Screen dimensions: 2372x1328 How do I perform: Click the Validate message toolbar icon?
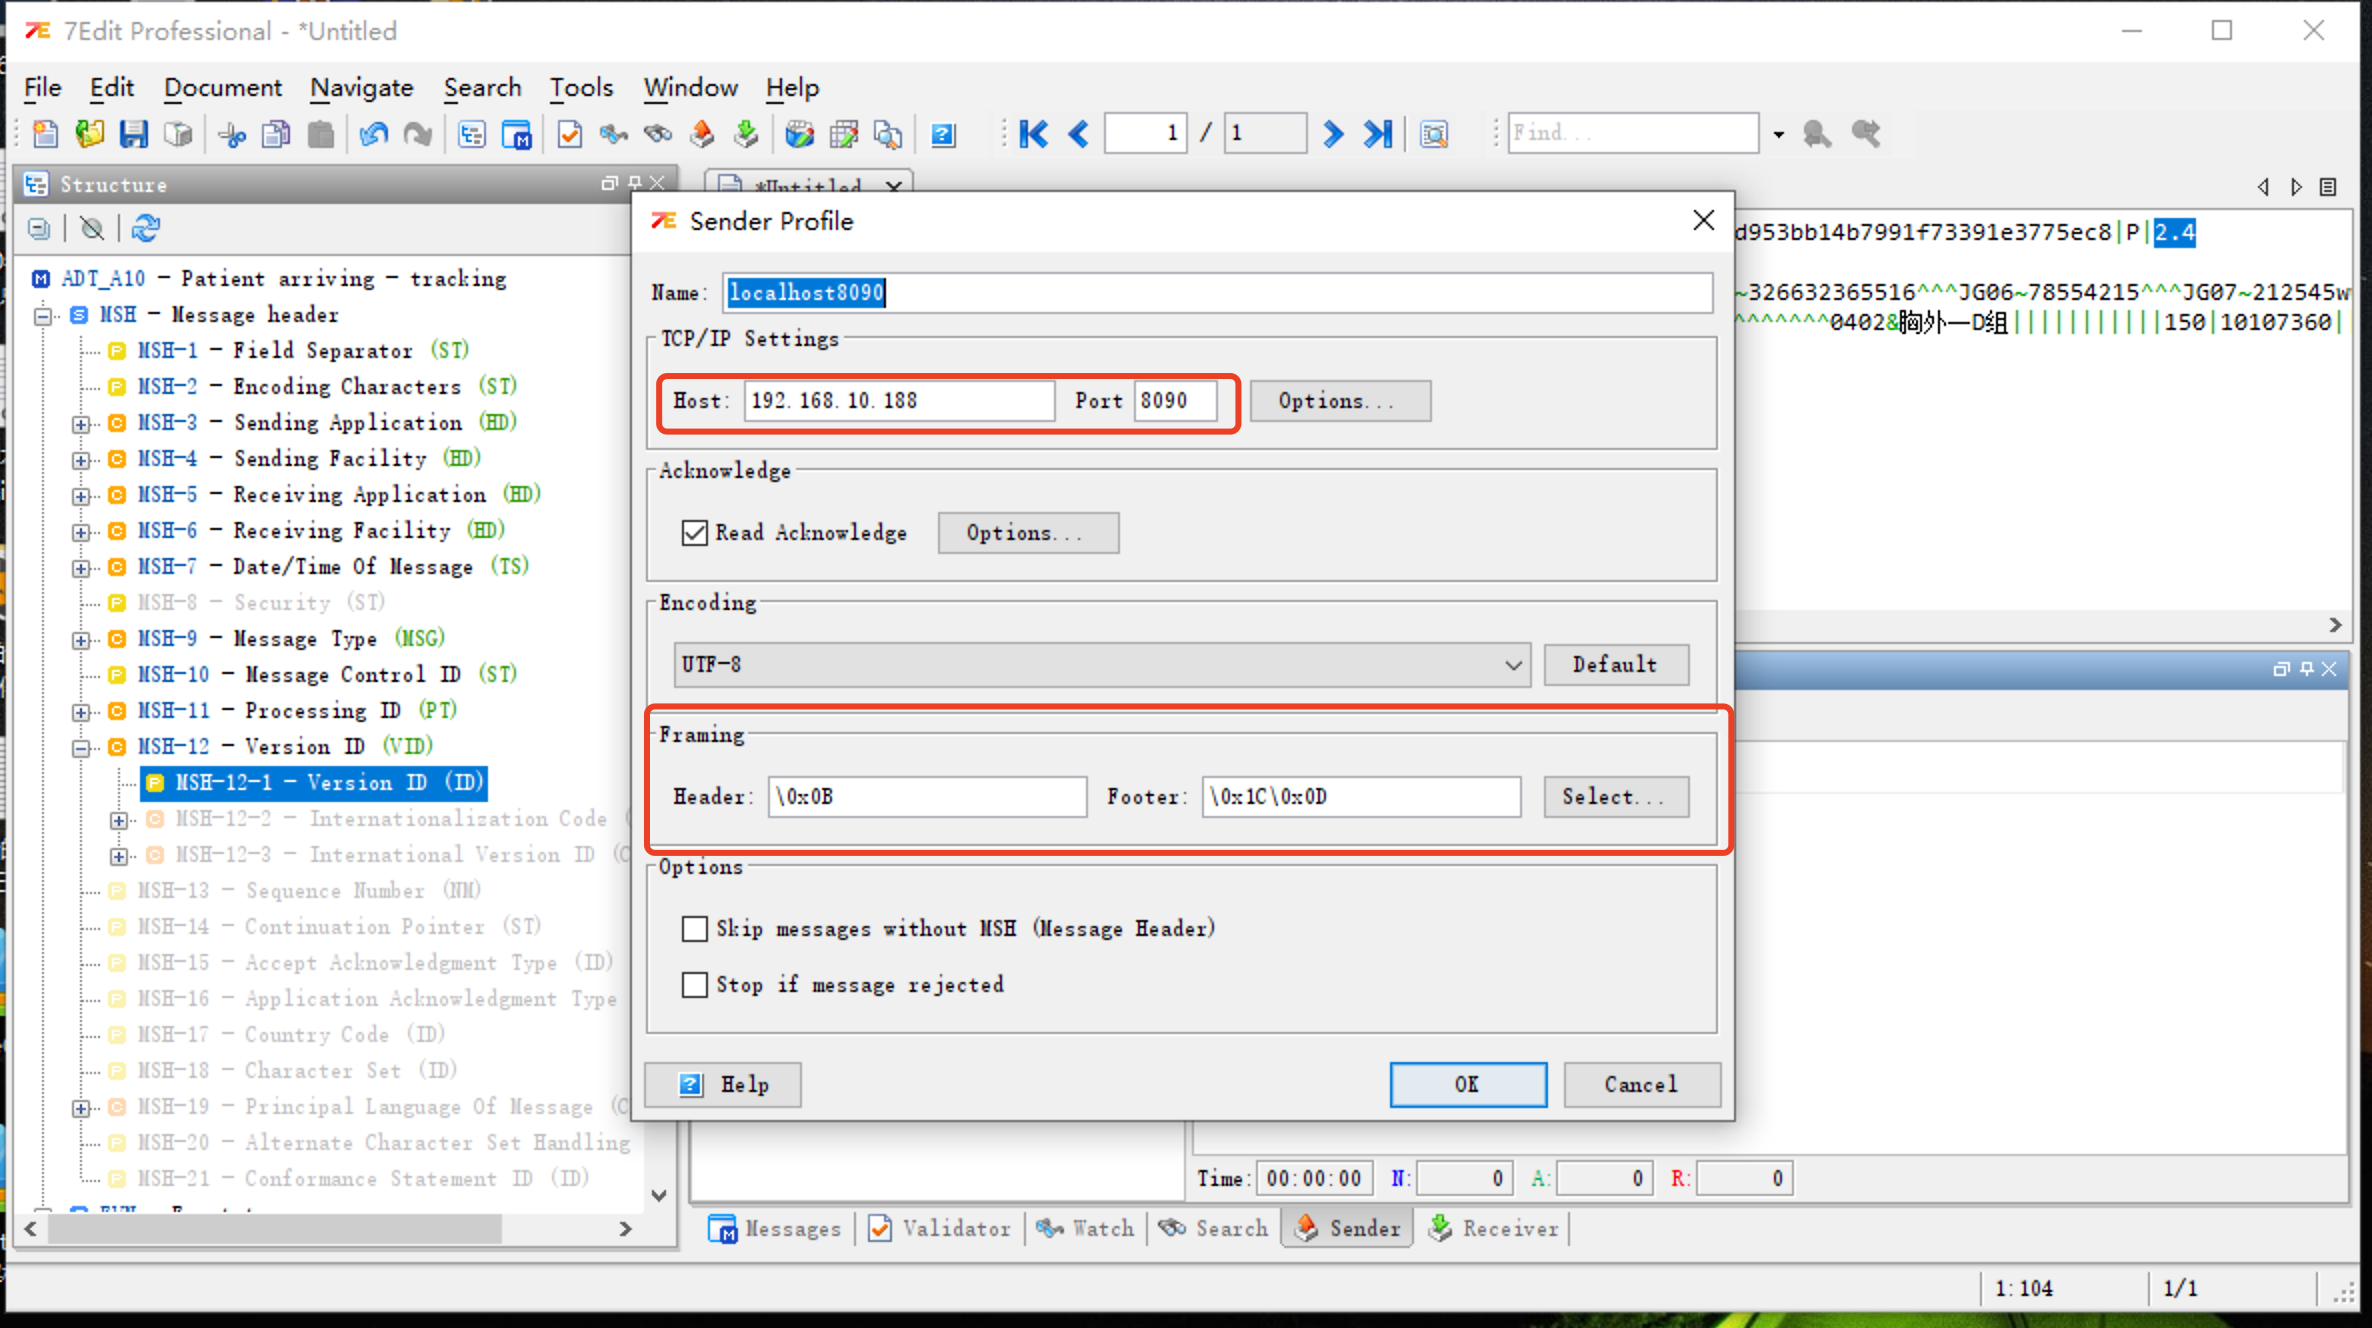(569, 134)
